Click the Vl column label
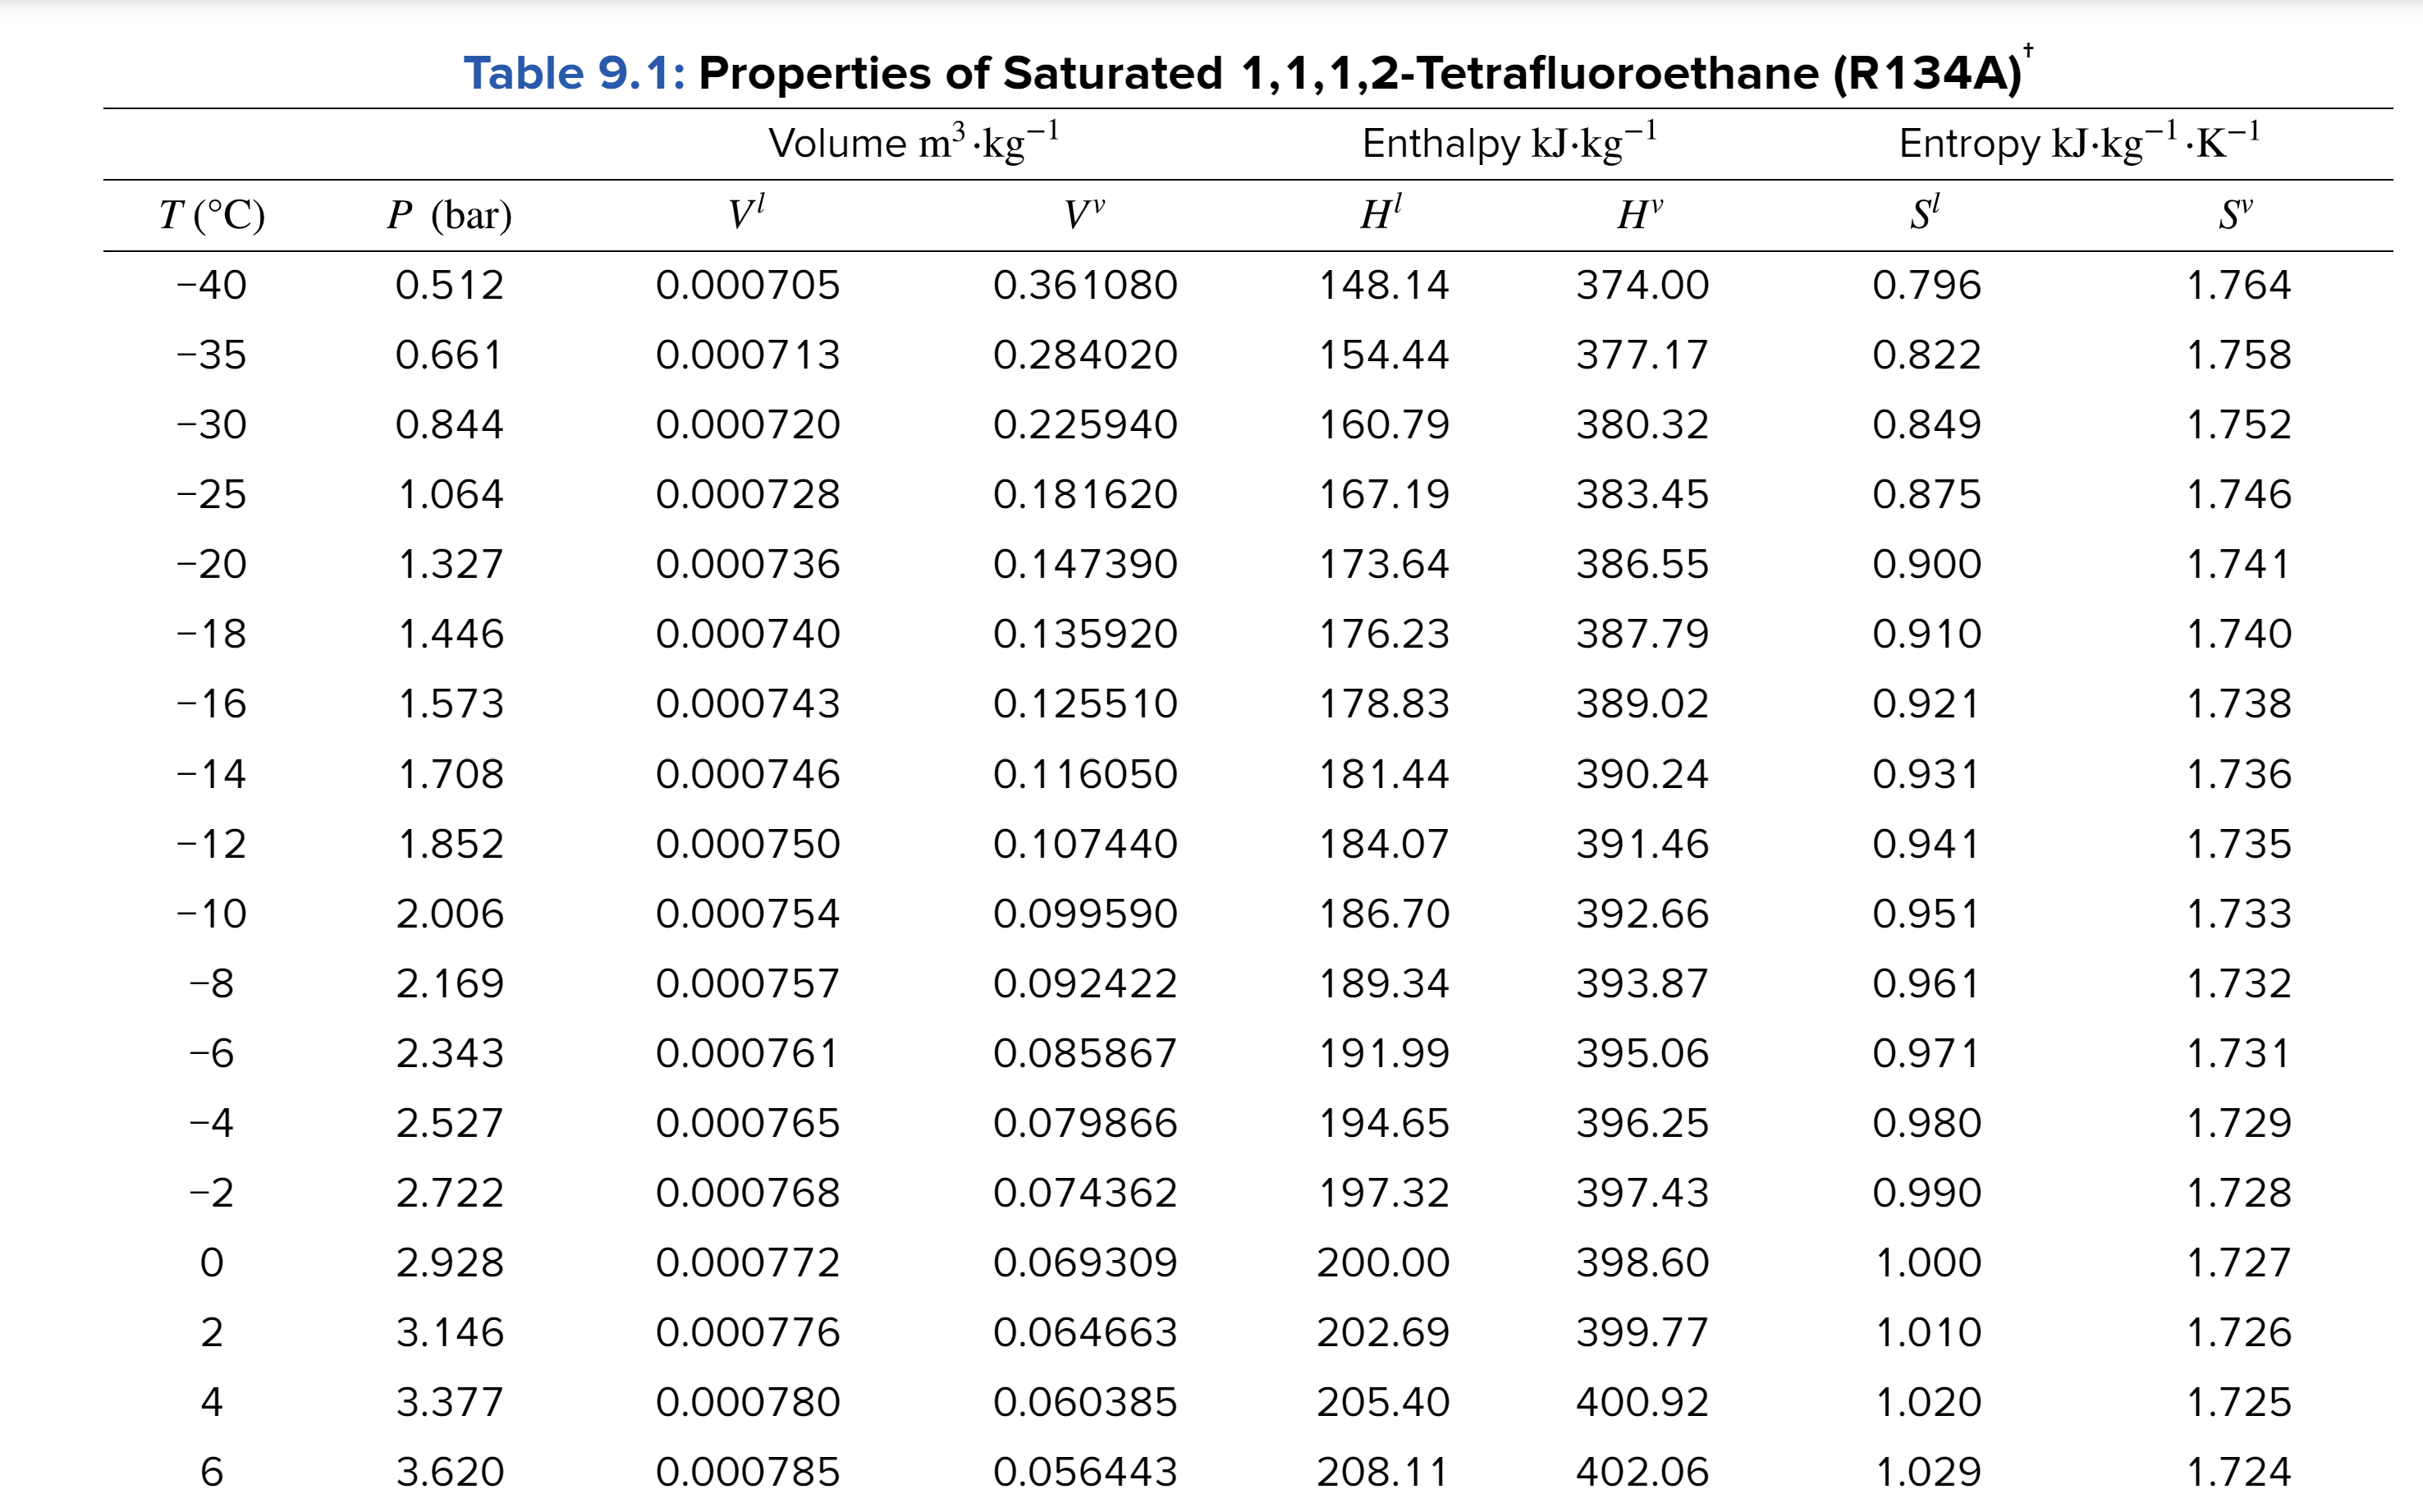 pyautogui.click(x=747, y=210)
